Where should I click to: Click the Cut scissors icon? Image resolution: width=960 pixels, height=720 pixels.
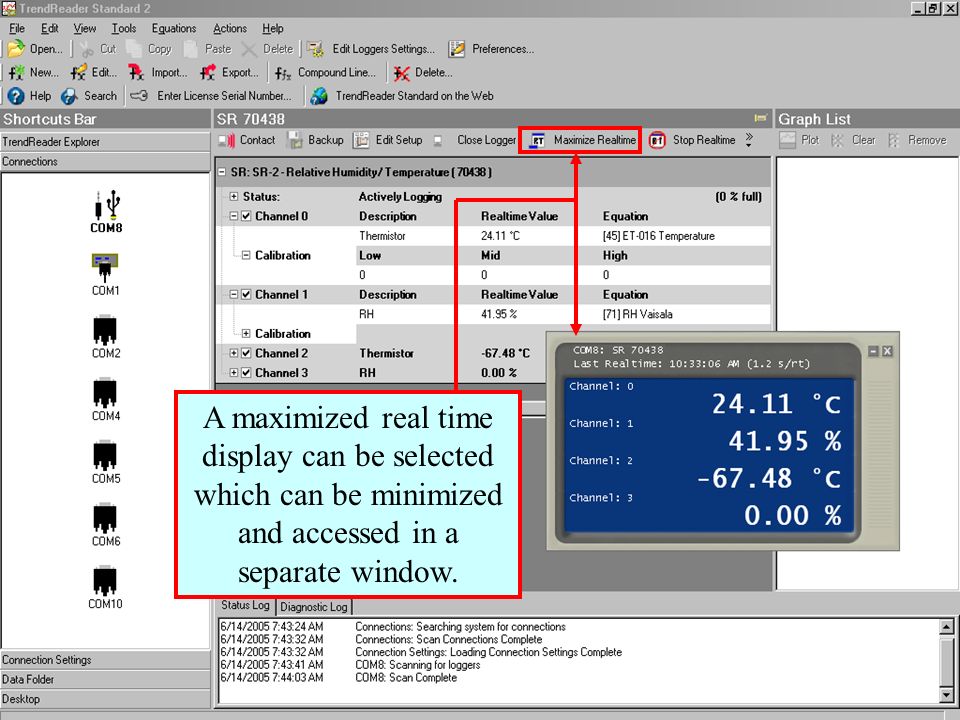tap(87, 49)
